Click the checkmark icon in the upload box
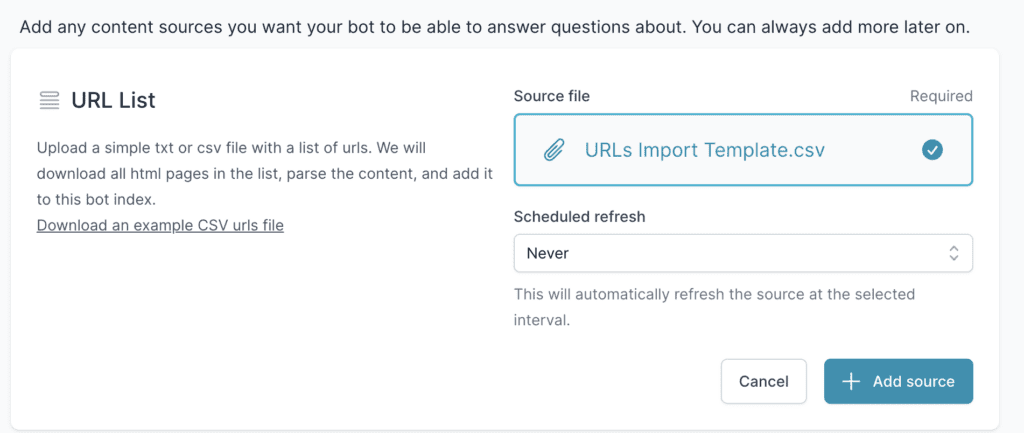The height and width of the screenshot is (433, 1024). [932, 150]
